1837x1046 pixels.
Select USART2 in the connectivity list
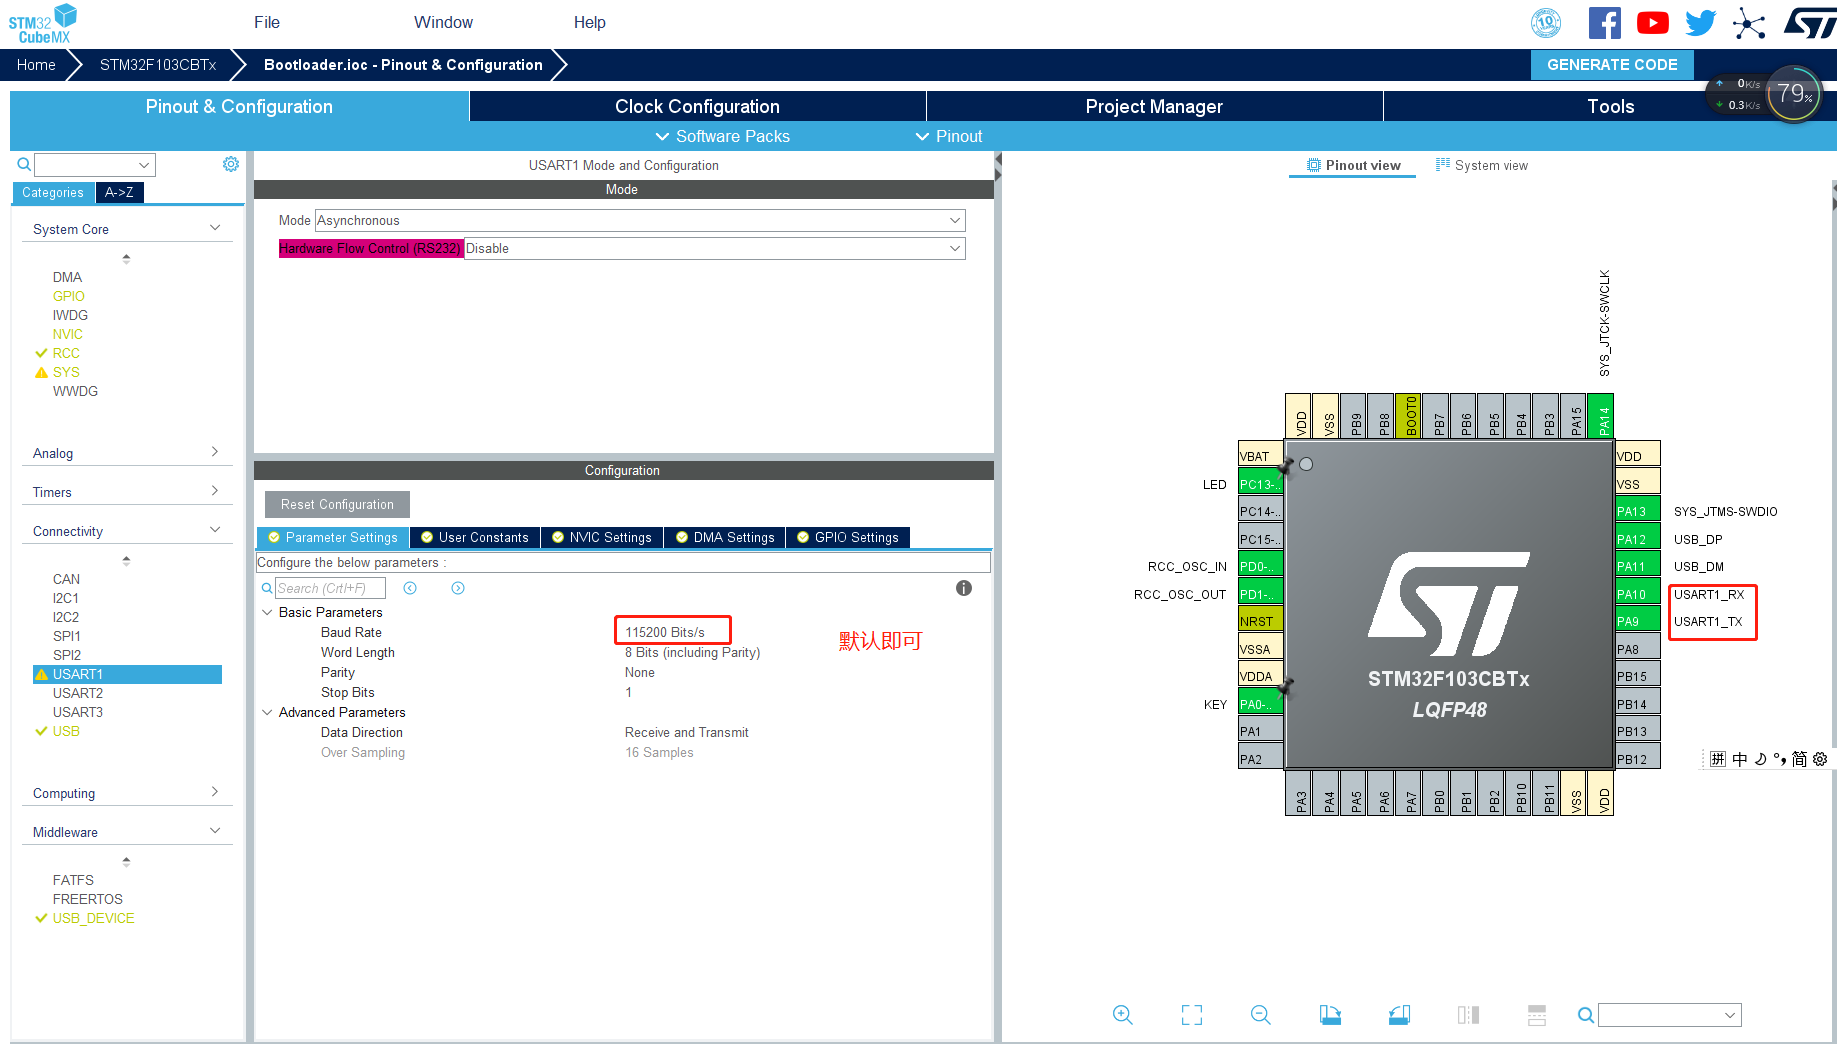point(78,693)
